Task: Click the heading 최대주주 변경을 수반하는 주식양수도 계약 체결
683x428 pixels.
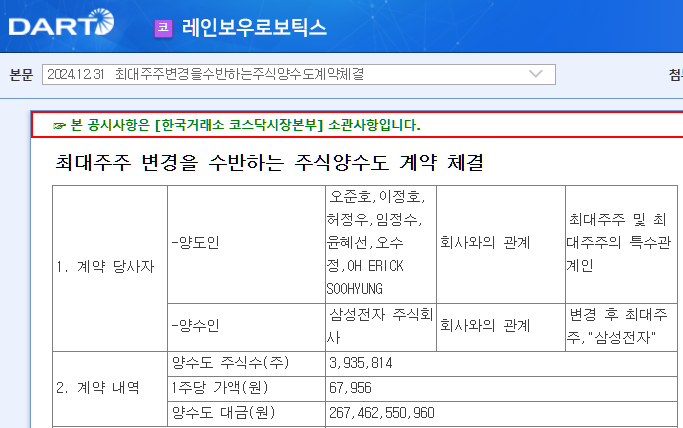Action: point(269,162)
